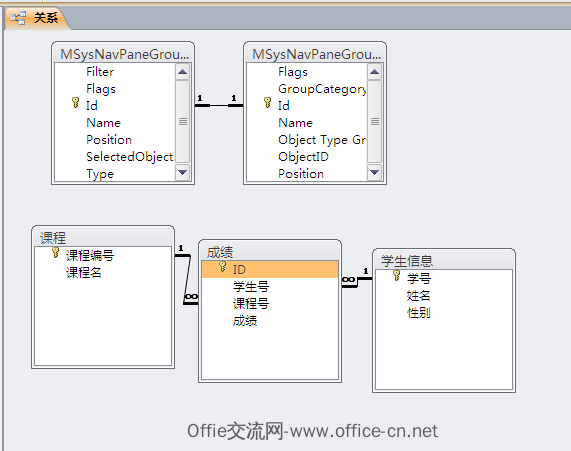Click the key icon beside Id in the left MSysNavPaneGroup table
The image size is (571, 451).
(75, 102)
